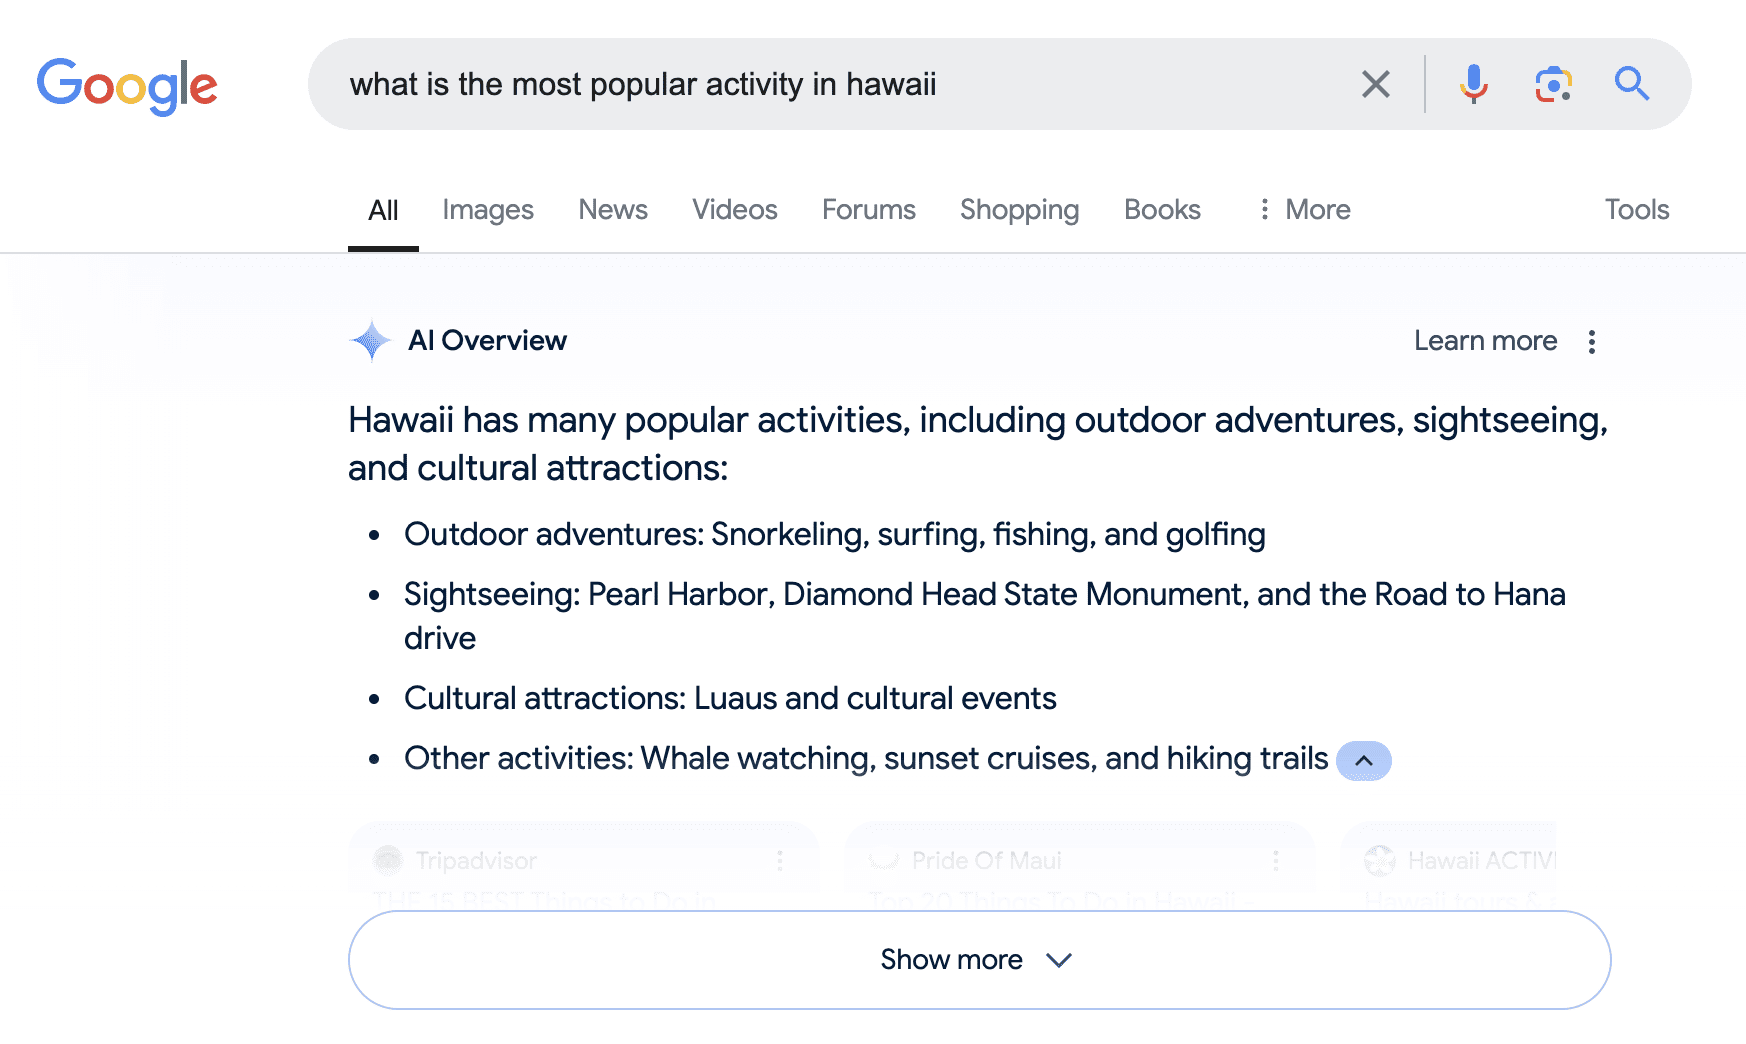Open the AI Overview three-dot options menu
Image resolution: width=1746 pixels, height=1044 pixels.
click(1591, 341)
